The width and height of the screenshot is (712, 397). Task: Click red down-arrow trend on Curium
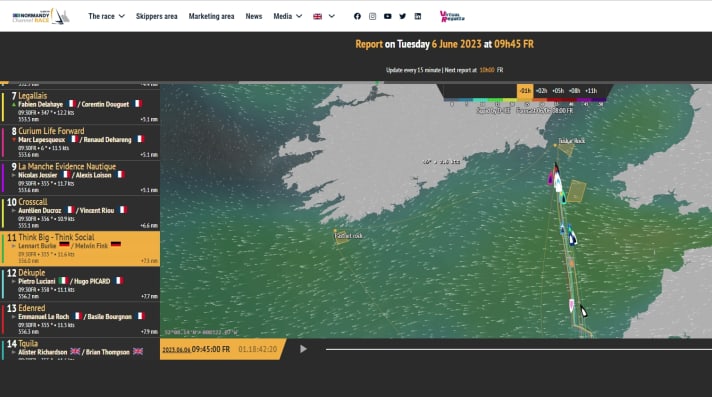click(14, 140)
